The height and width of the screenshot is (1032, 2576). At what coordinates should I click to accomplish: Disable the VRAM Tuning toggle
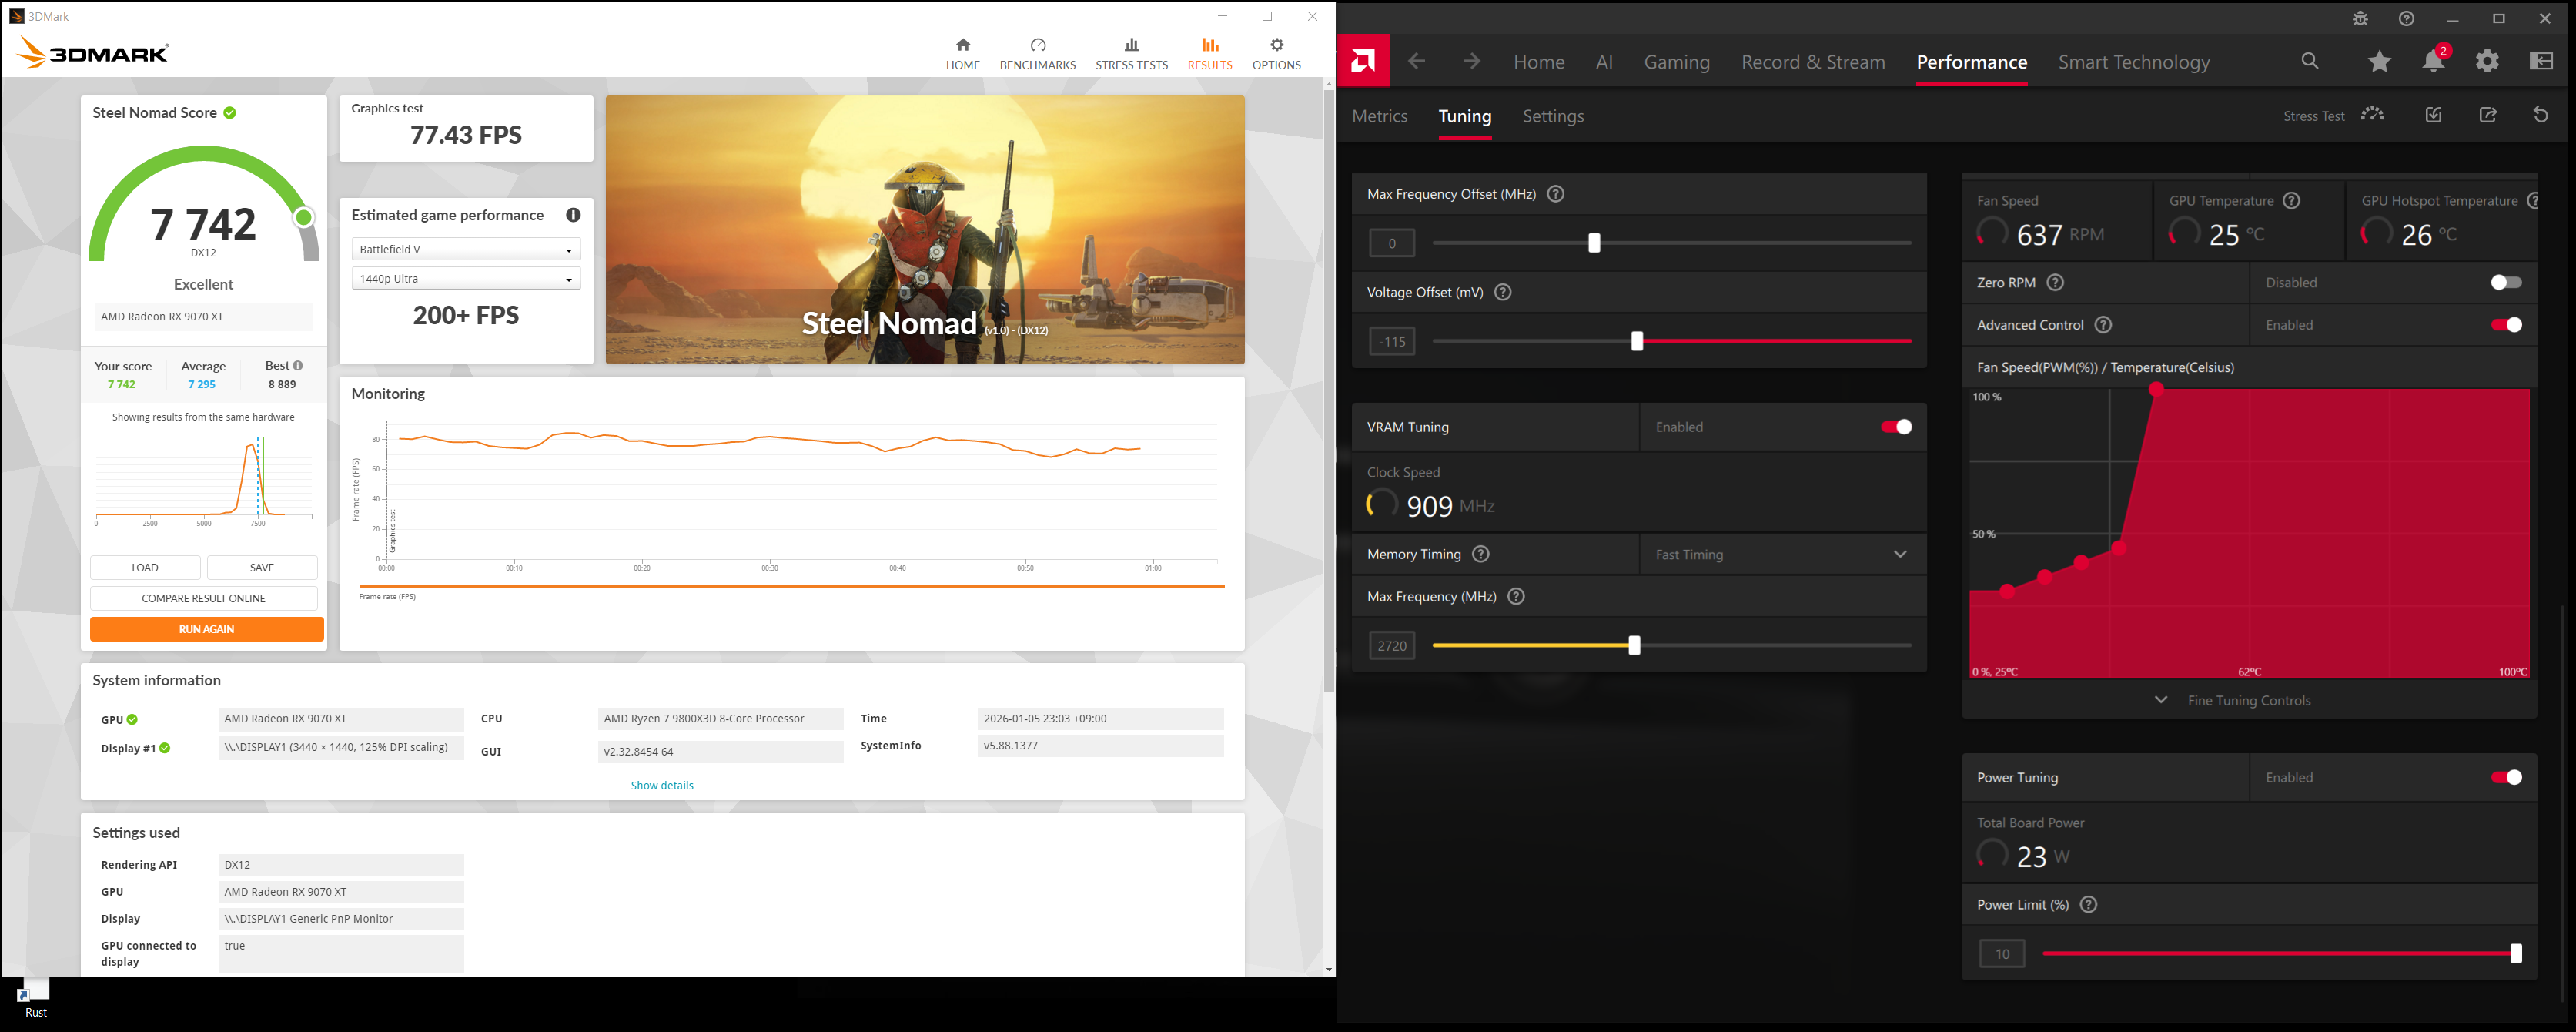point(1896,427)
